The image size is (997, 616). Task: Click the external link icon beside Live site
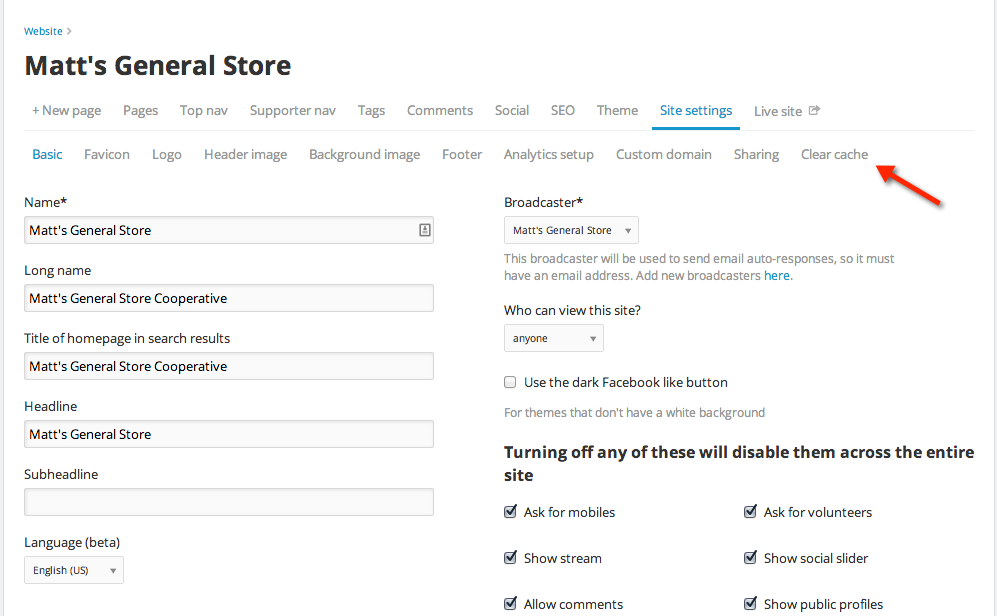(x=814, y=111)
